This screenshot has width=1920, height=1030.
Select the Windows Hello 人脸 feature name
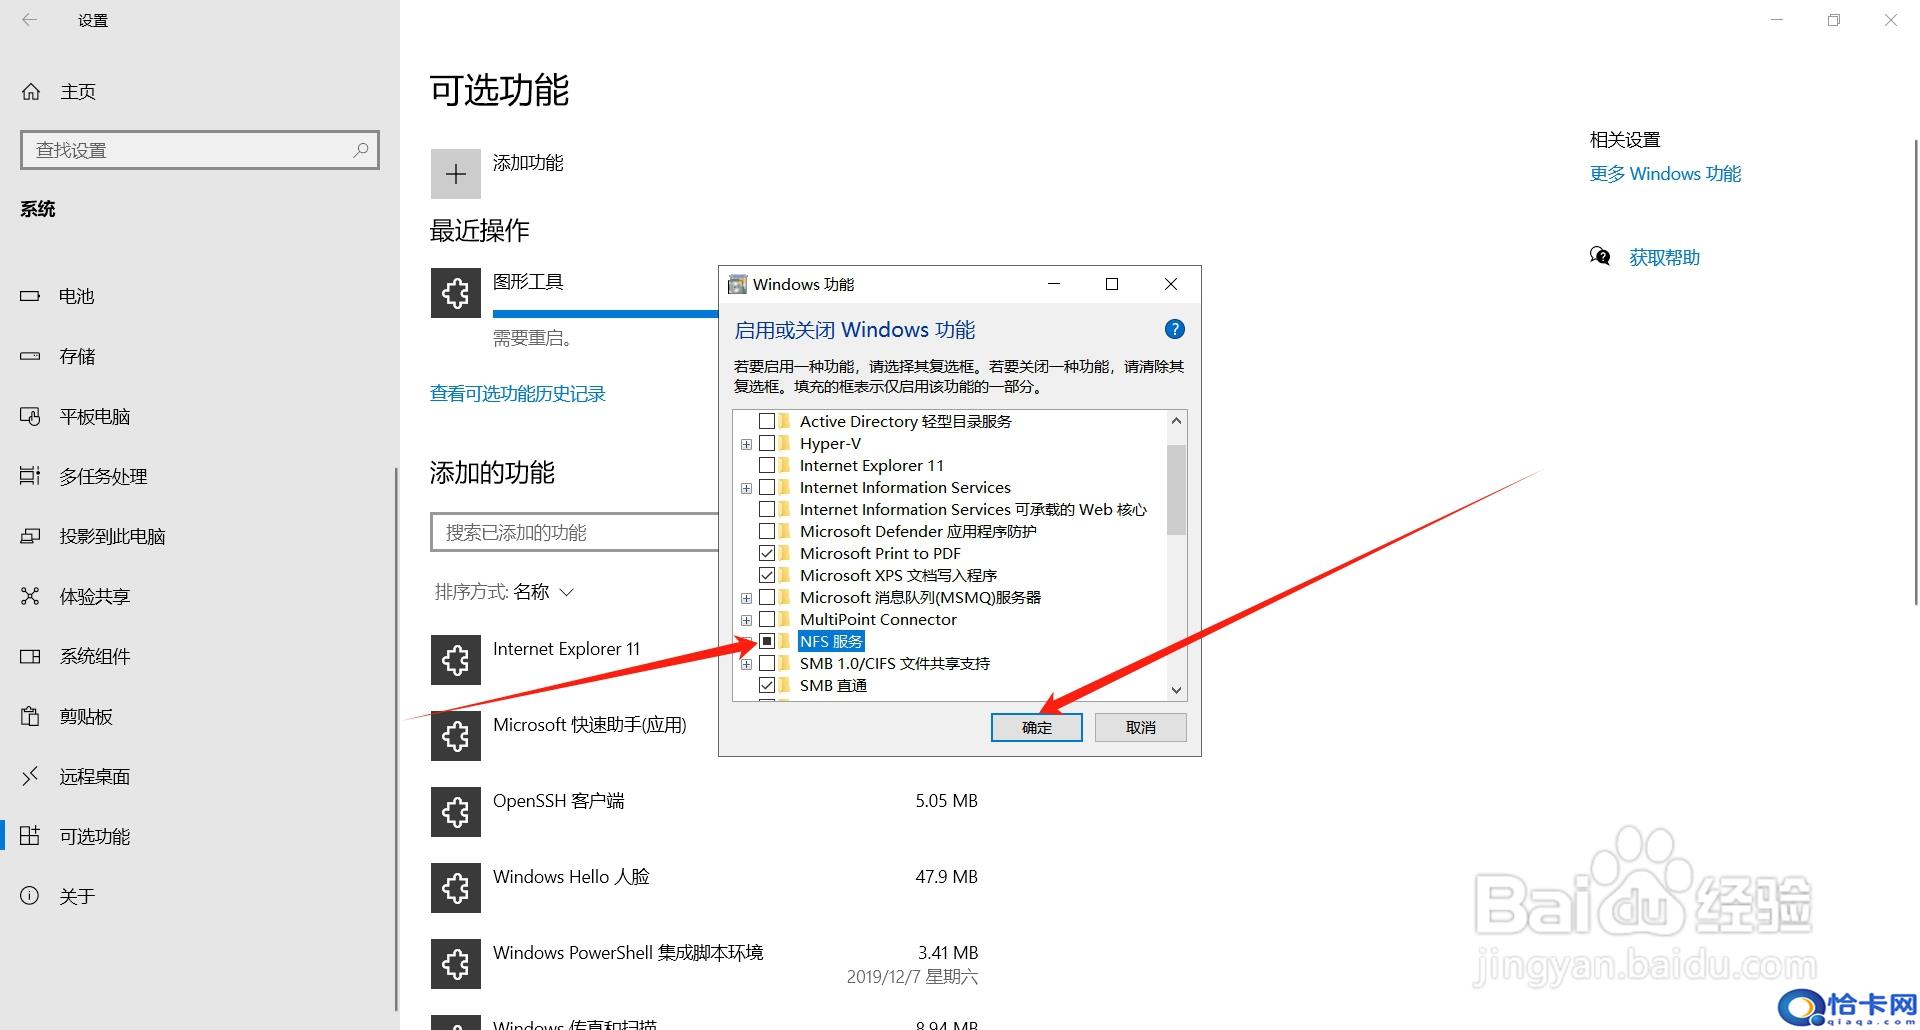point(571,877)
